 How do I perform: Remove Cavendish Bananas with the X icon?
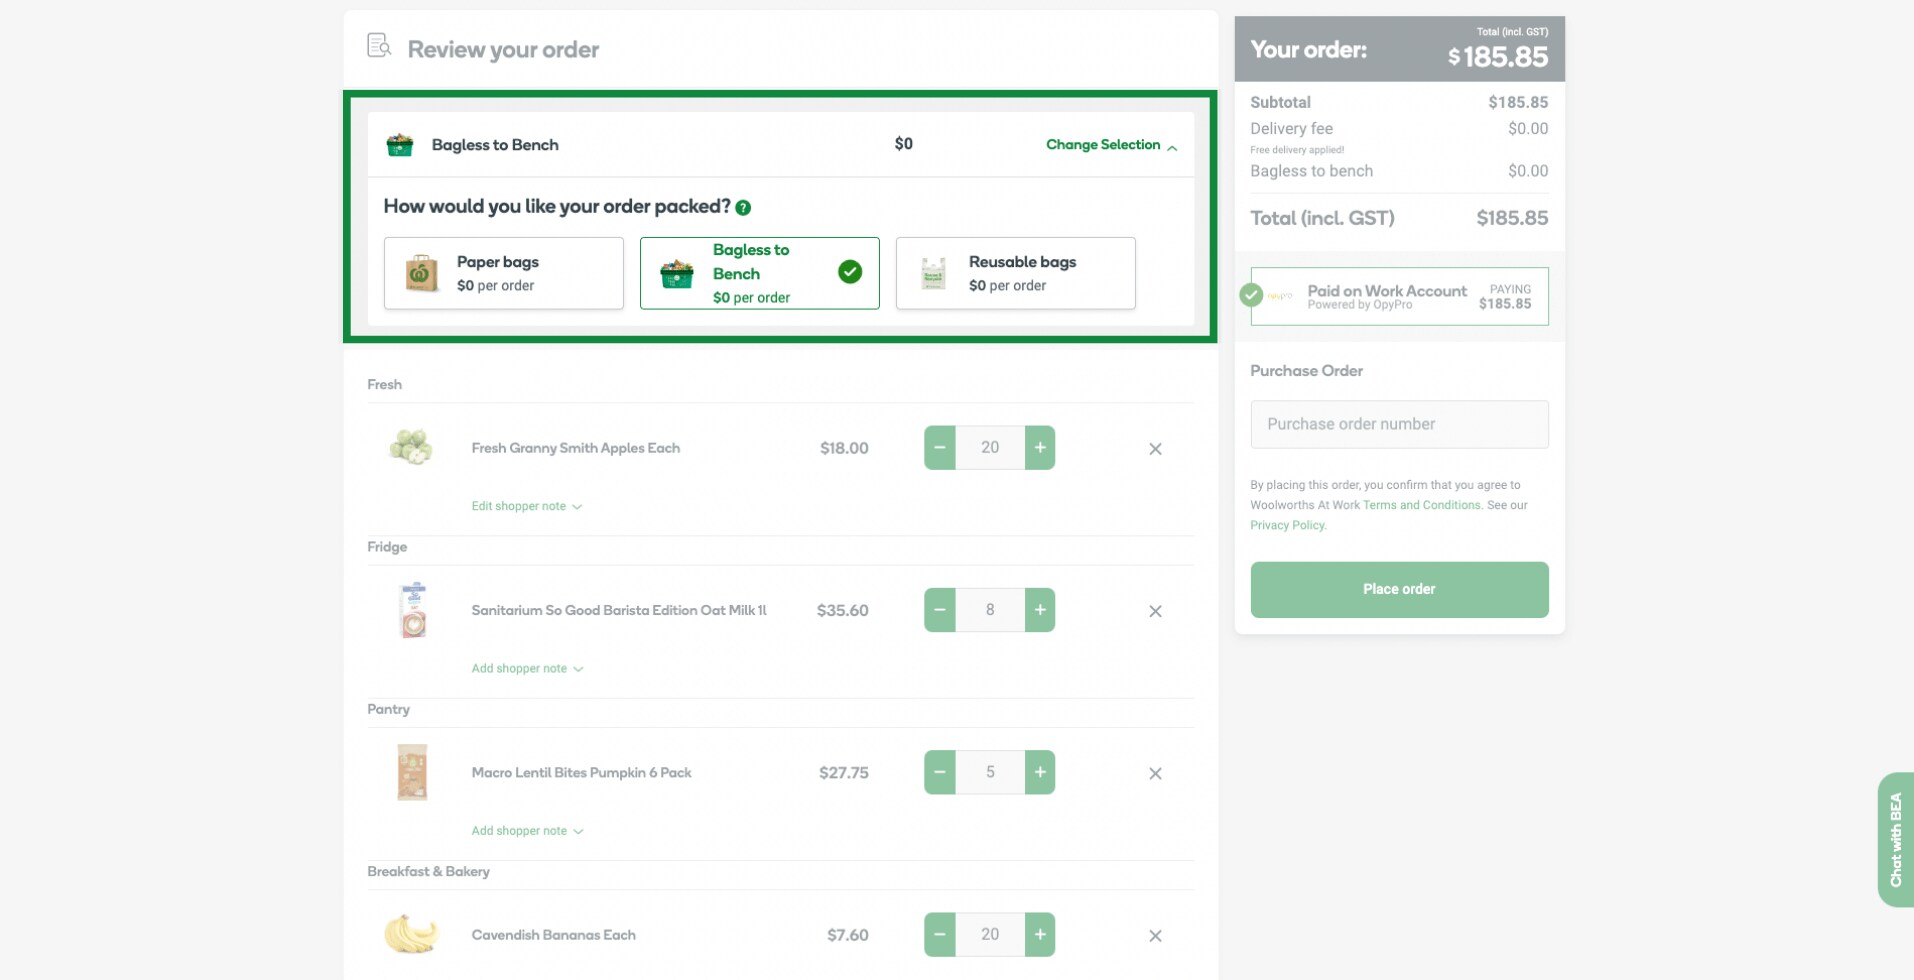[1155, 936]
